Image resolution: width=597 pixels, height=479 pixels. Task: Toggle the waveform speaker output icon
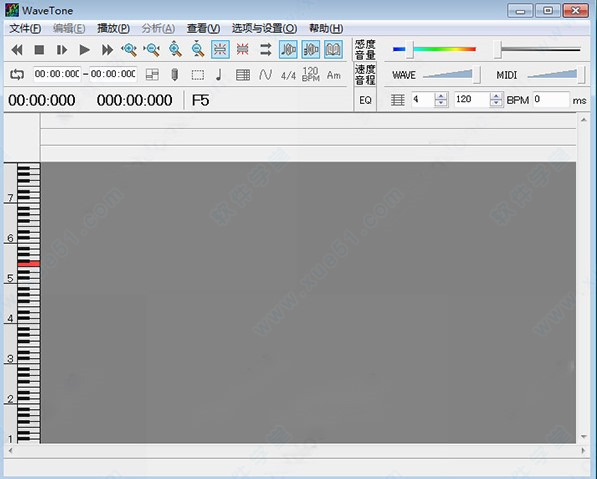click(311, 49)
